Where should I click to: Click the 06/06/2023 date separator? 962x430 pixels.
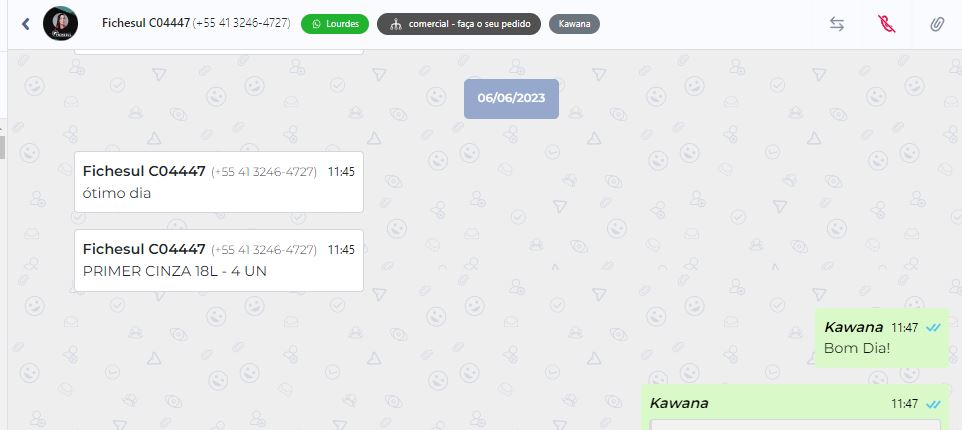coord(511,98)
